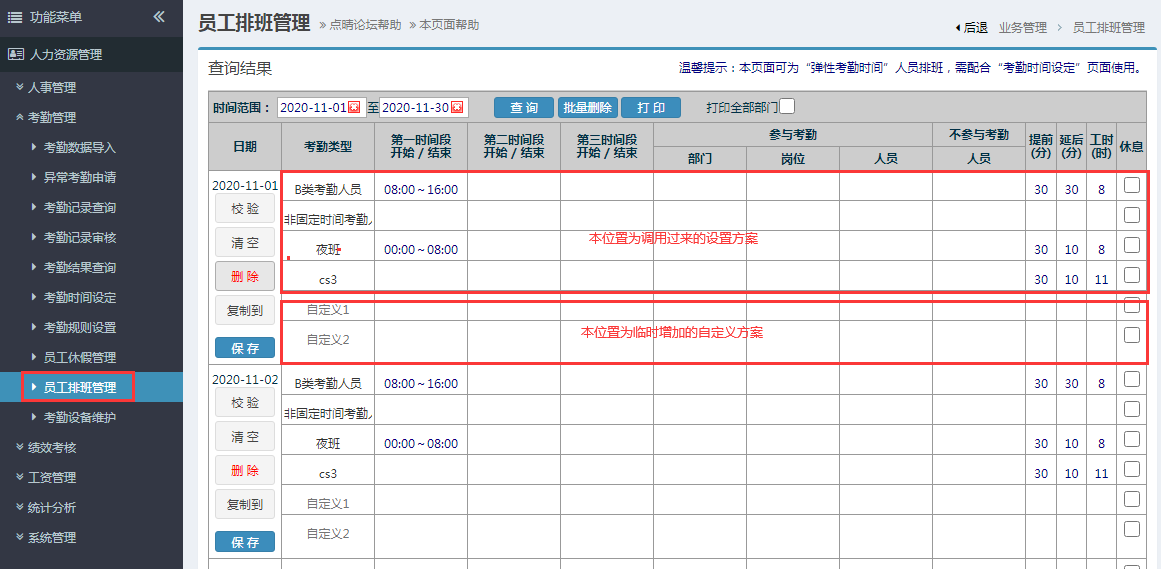Toggle the 打印全部部门 checkbox
Screen dimensions: 1161x569
[787, 107]
